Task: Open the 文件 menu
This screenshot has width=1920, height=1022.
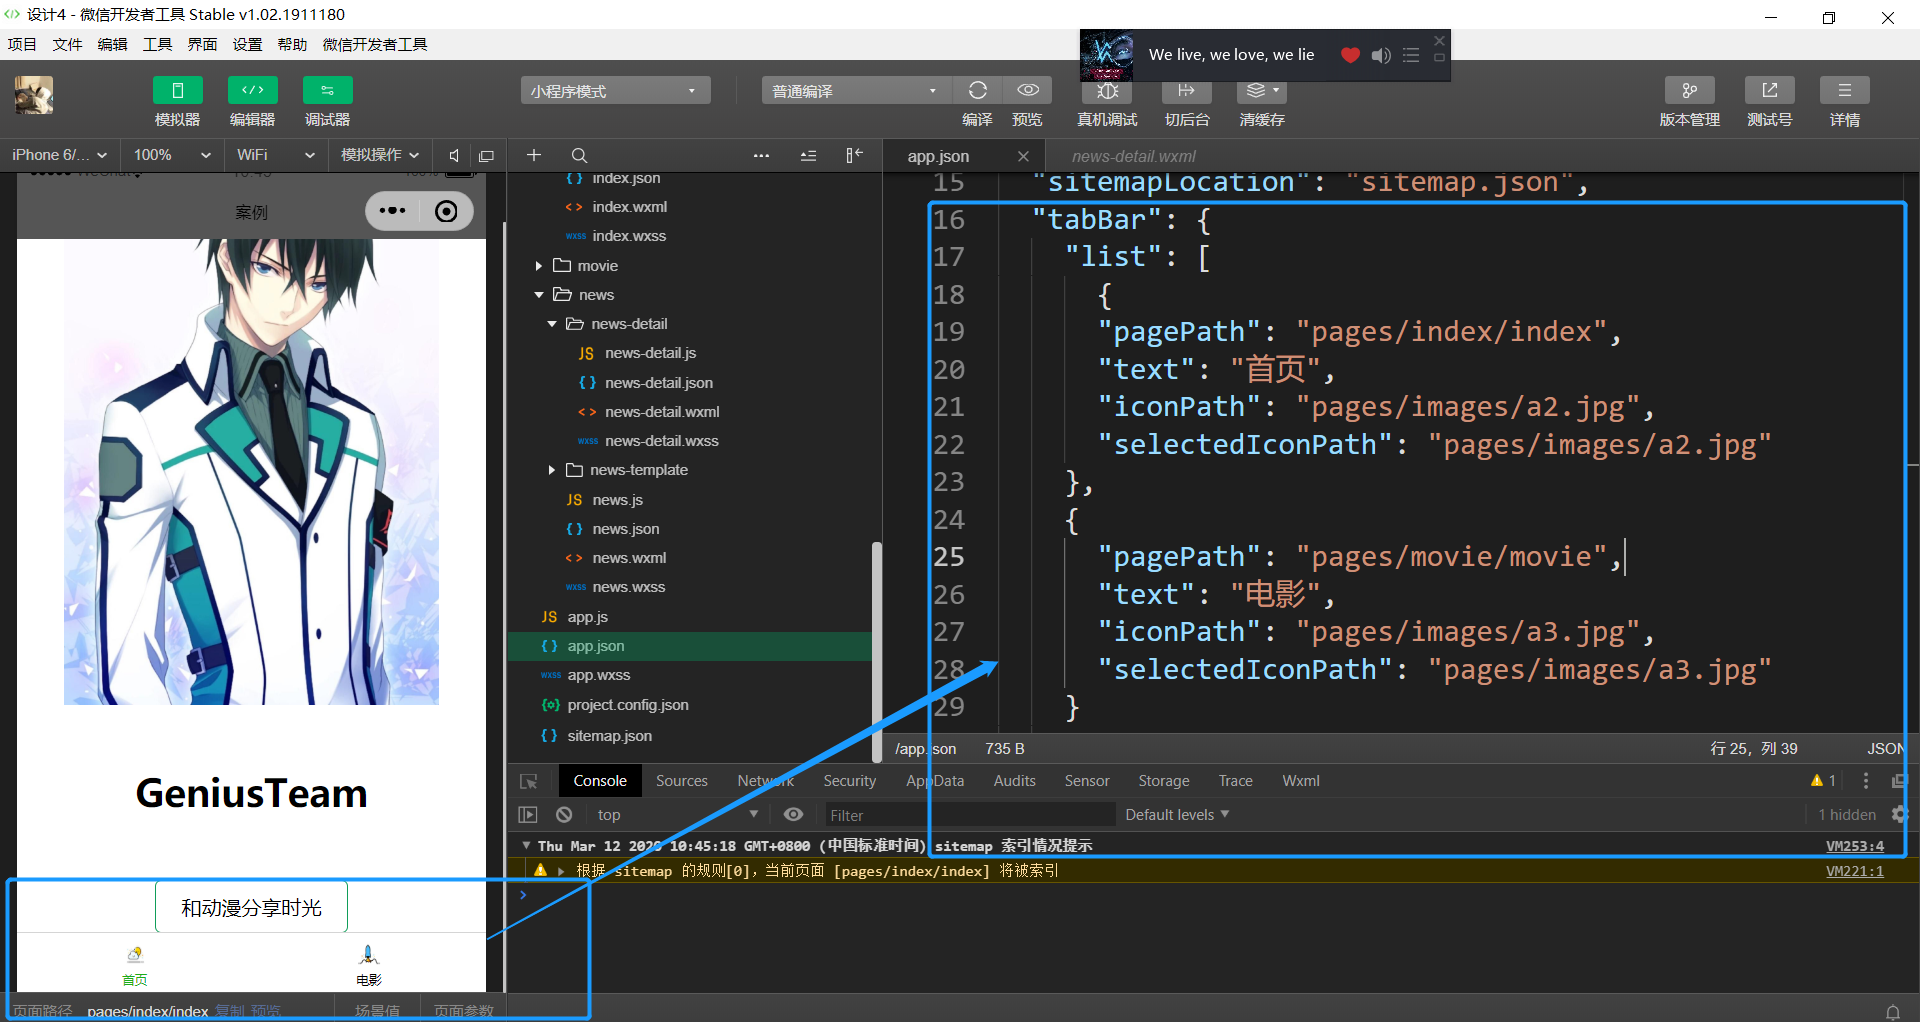Action: click(x=67, y=44)
